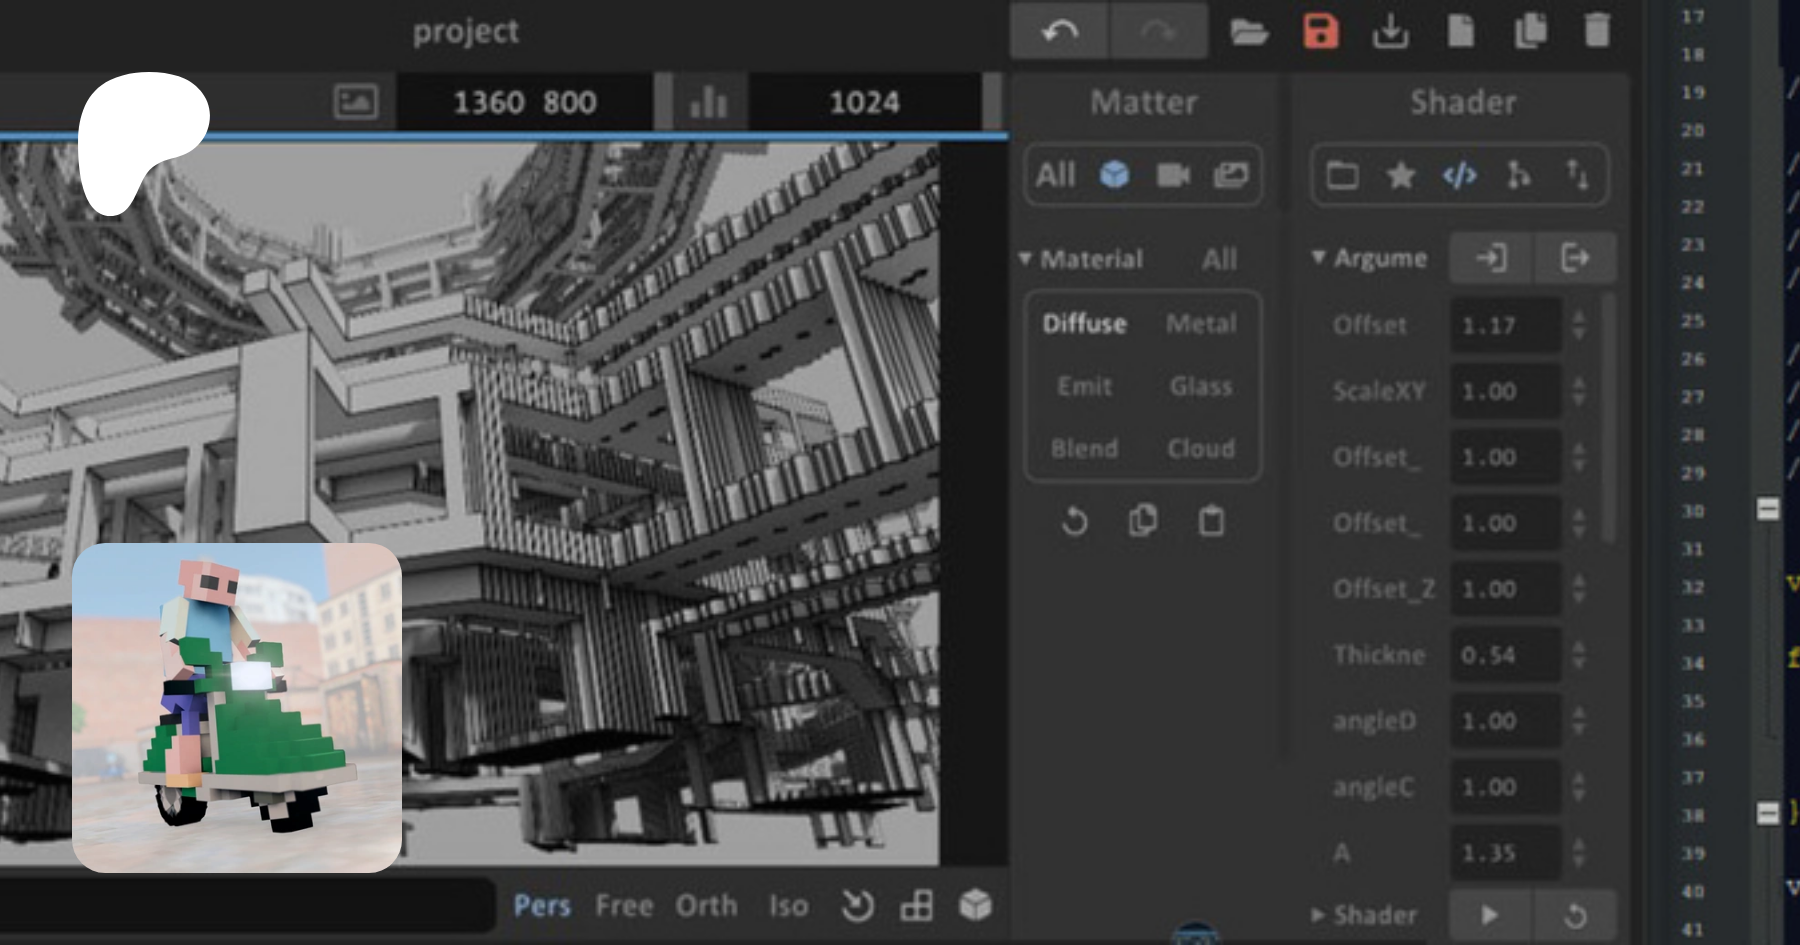Choose the Glass material type
The height and width of the screenshot is (945, 1800).
click(x=1200, y=387)
